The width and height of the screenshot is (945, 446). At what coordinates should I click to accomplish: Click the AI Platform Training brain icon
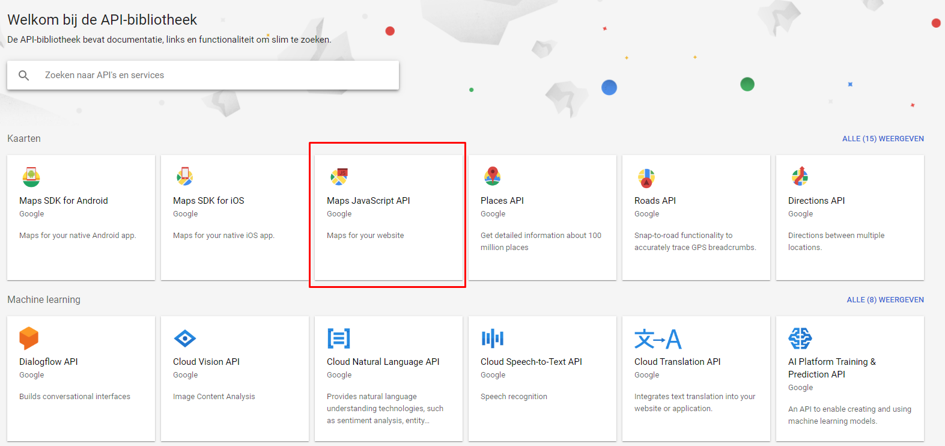(x=800, y=338)
